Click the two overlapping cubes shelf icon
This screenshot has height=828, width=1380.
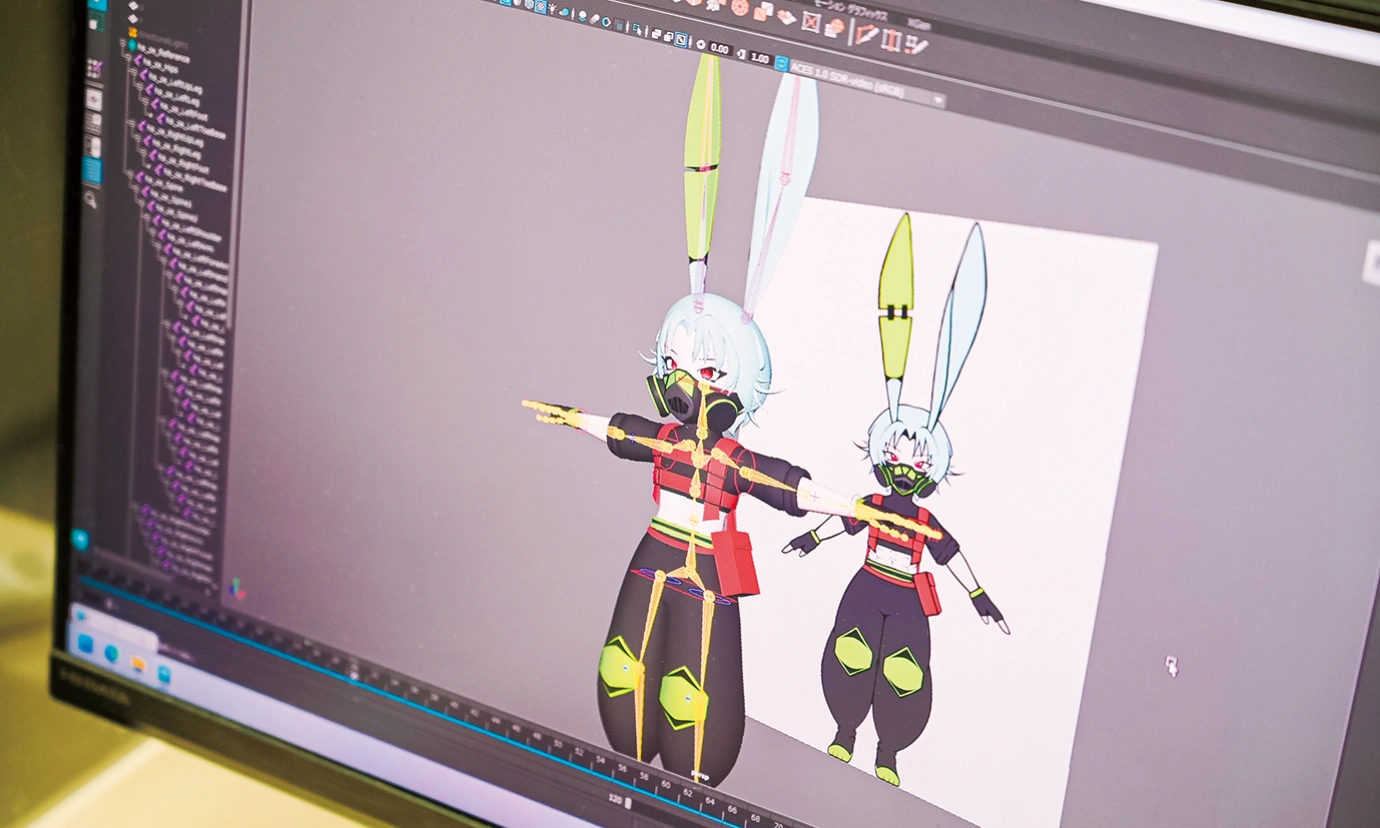tap(763, 12)
